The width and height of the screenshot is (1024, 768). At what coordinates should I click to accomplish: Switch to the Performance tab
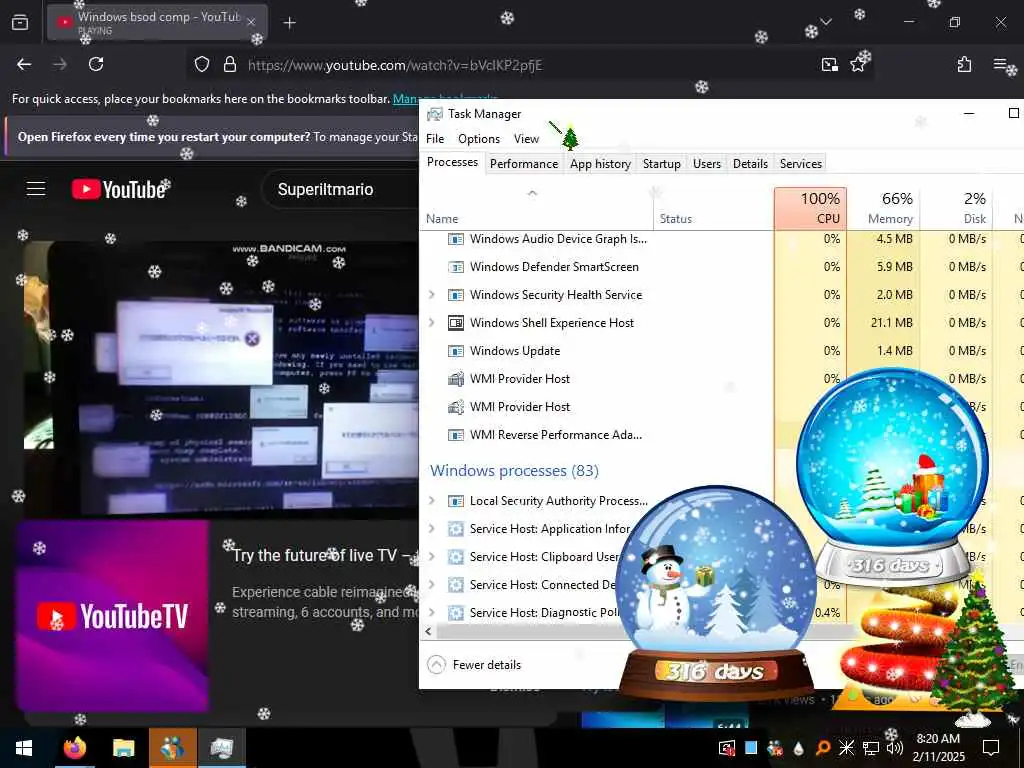[524, 164]
